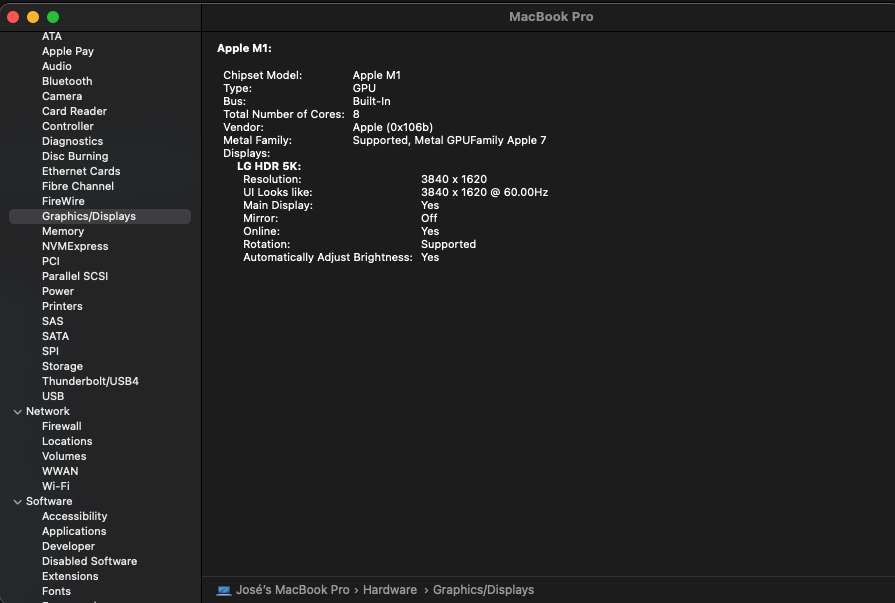Select NVMExpress in the sidebar
This screenshot has height=603, width=895.
[x=75, y=246]
